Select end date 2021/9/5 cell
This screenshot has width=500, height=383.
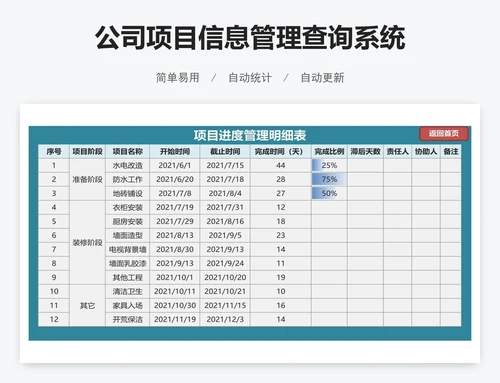click(225, 235)
